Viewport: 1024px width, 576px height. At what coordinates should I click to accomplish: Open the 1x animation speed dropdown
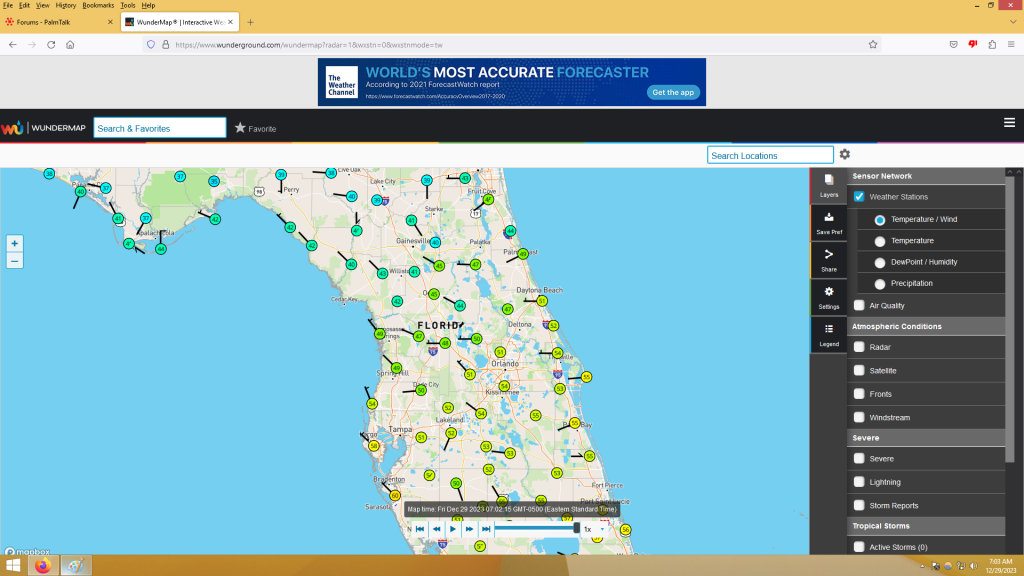click(594, 529)
